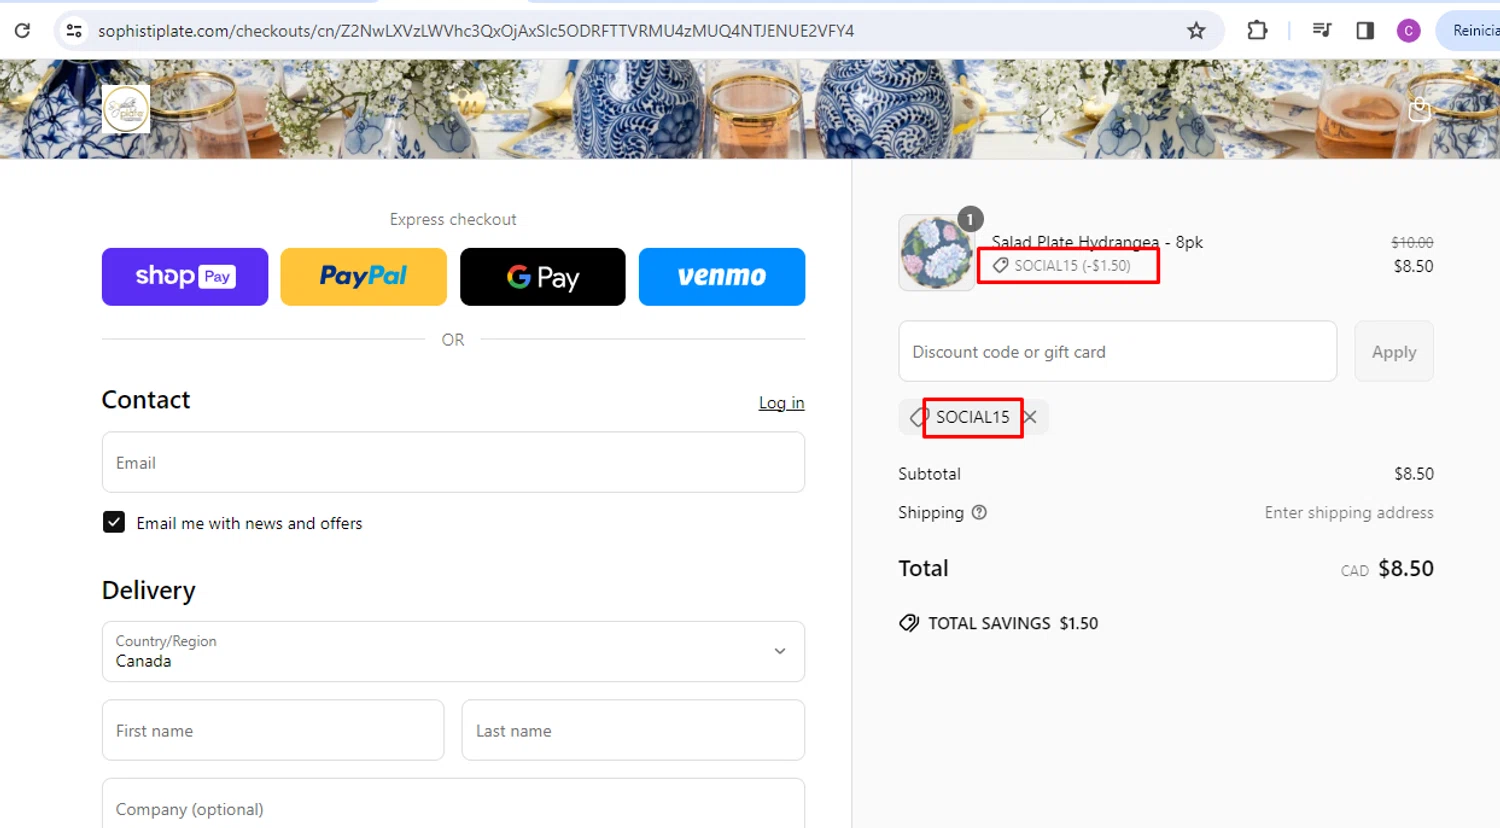Toggle the browser side panel icon
The height and width of the screenshot is (828, 1500).
(1365, 31)
